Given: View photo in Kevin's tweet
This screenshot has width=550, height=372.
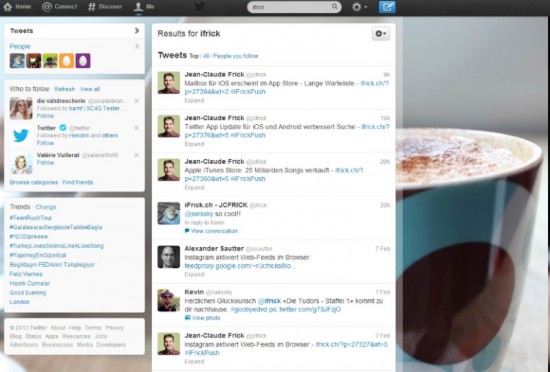Looking at the screenshot, I should point(206,318).
